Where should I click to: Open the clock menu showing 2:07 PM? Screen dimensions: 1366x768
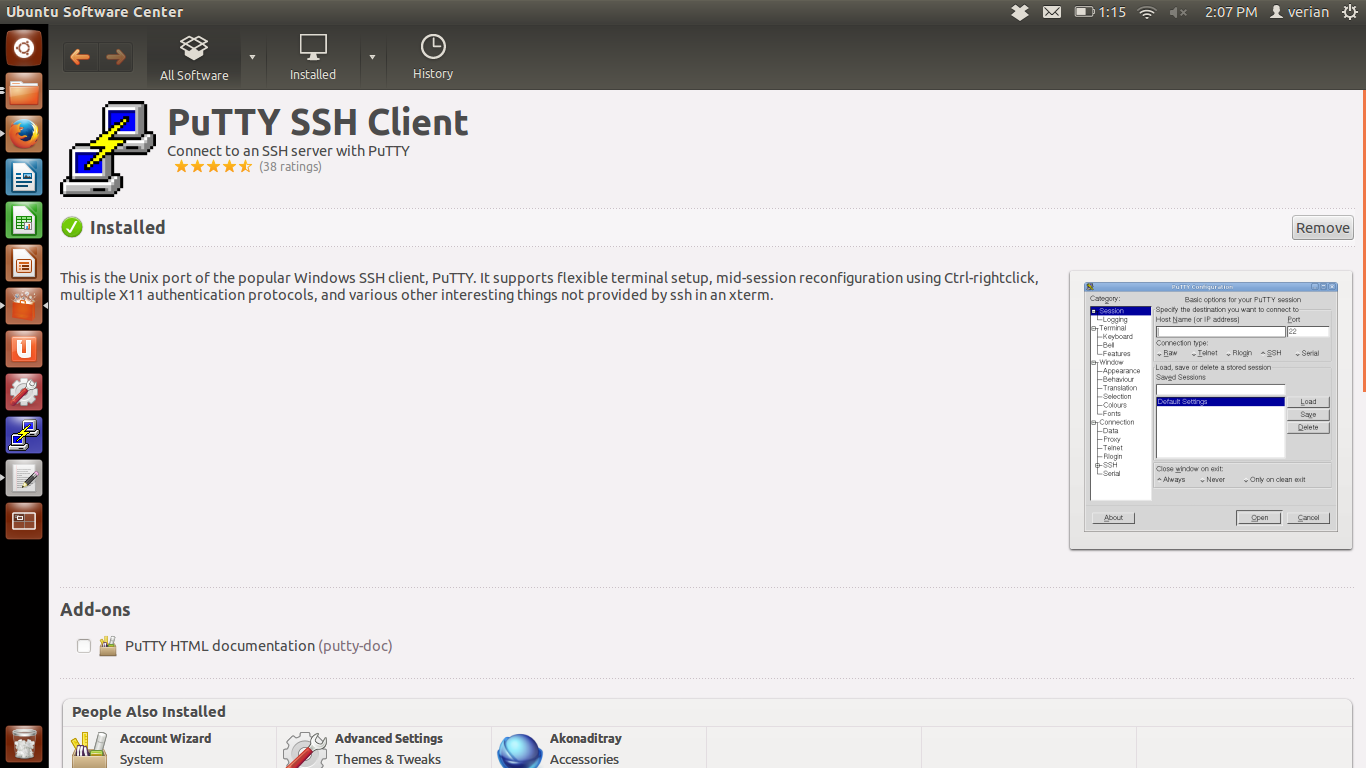tap(1231, 12)
